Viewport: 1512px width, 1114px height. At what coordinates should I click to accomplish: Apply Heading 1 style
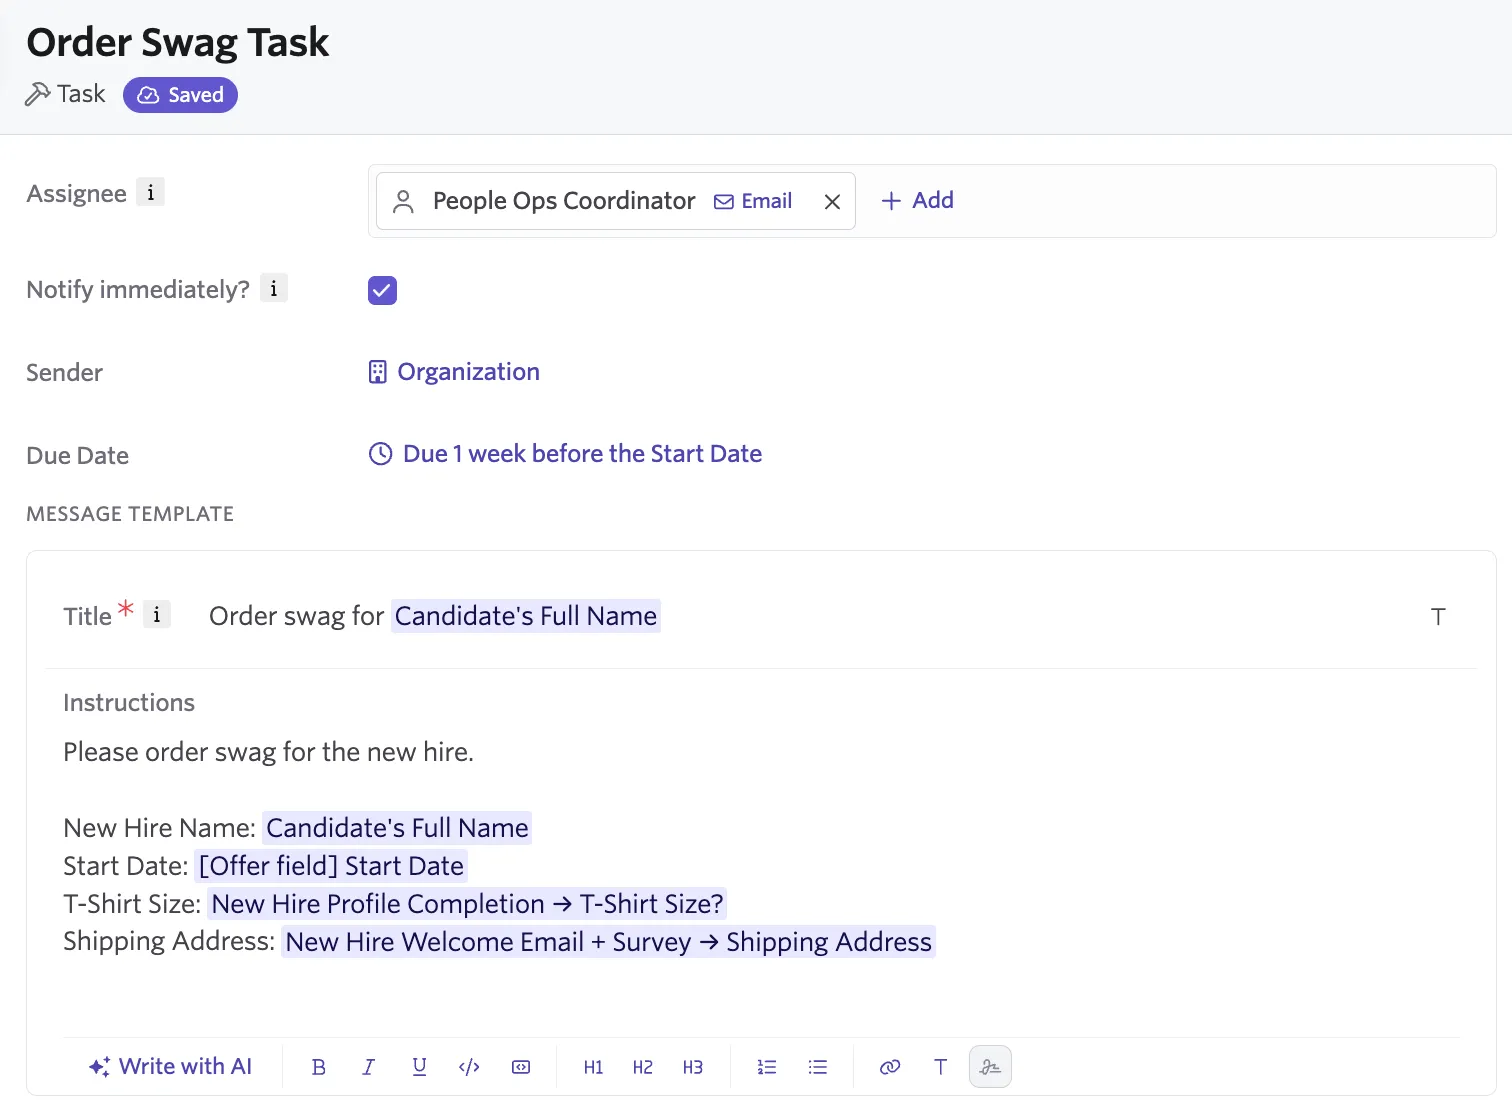[x=593, y=1067]
